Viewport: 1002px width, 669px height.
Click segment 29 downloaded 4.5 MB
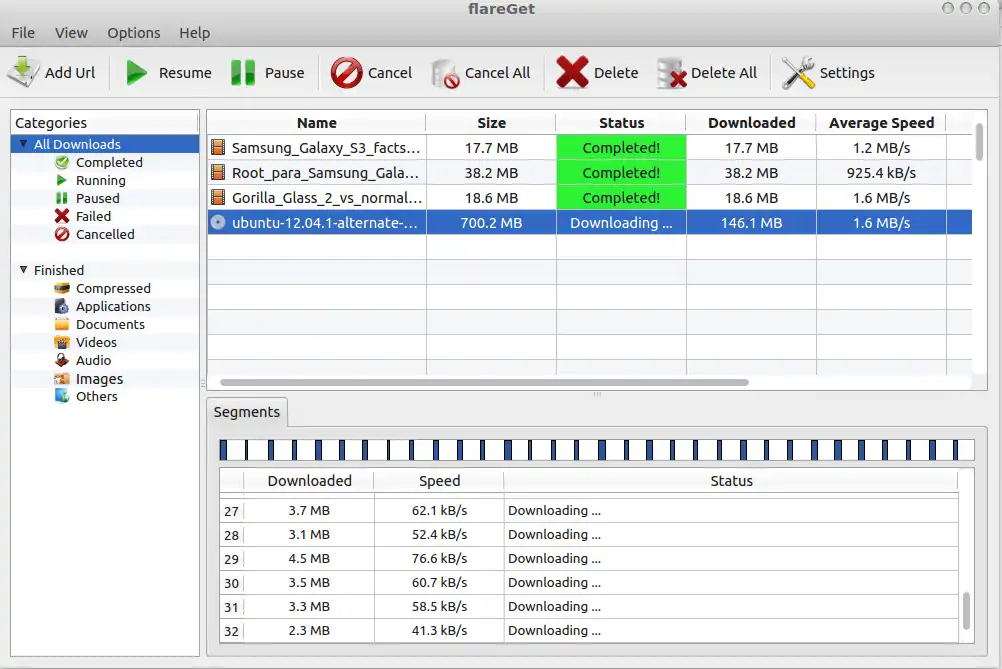tap(309, 558)
